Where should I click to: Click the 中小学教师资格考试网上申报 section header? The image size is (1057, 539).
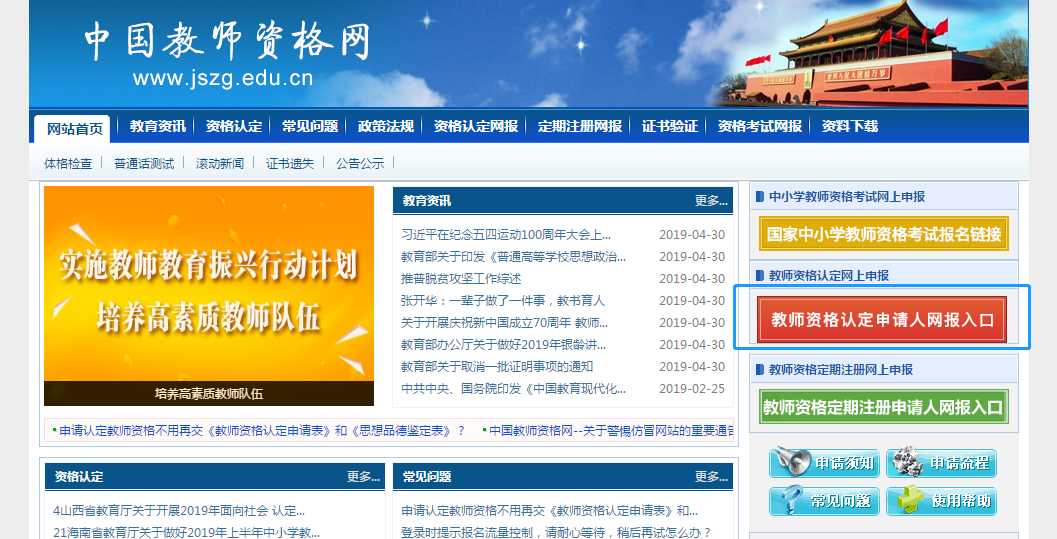pyautogui.click(x=847, y=197)
